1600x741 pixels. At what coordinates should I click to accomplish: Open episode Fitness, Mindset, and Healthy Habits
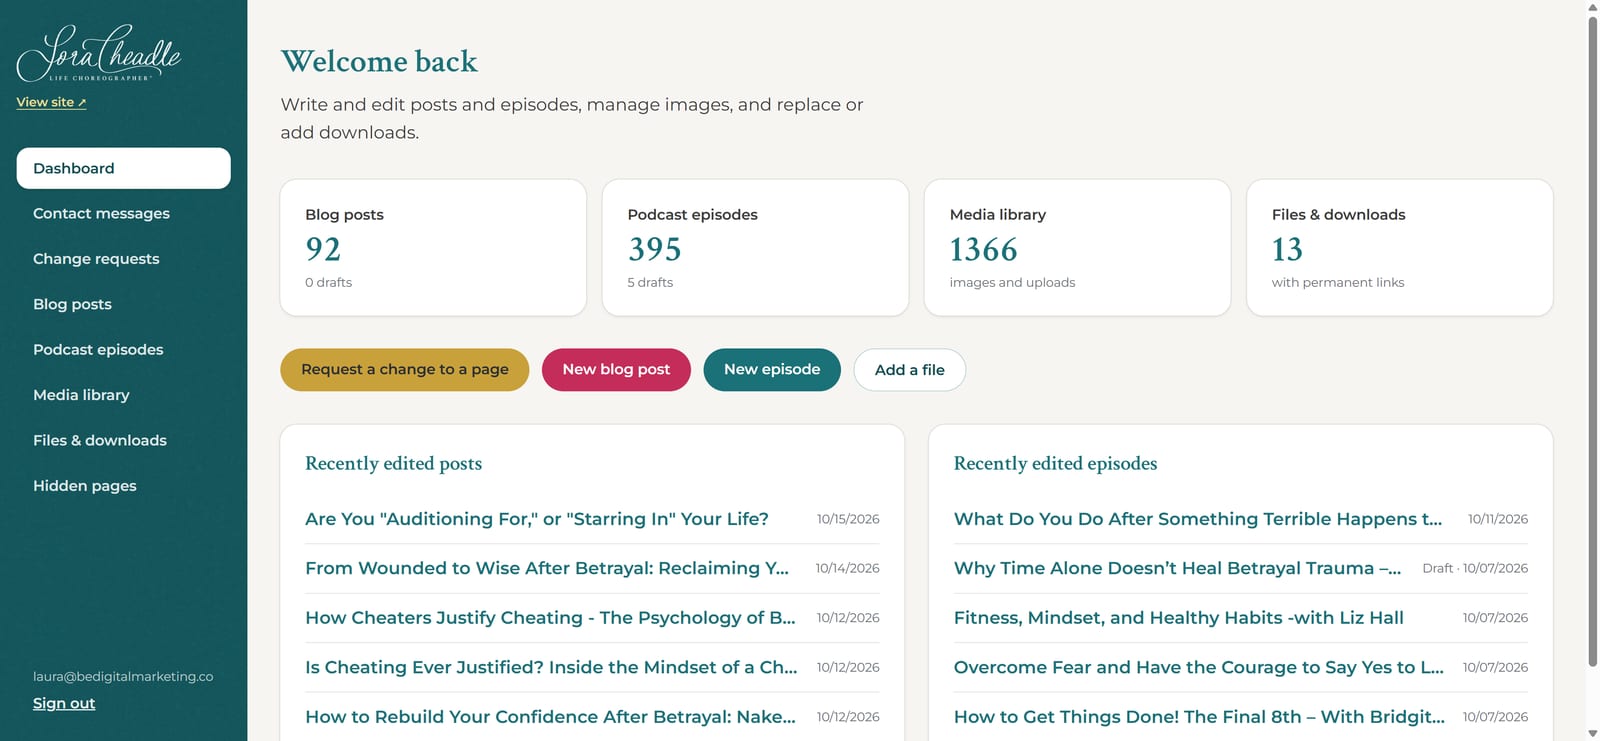pyautogui.click(x=1179, y=618)
